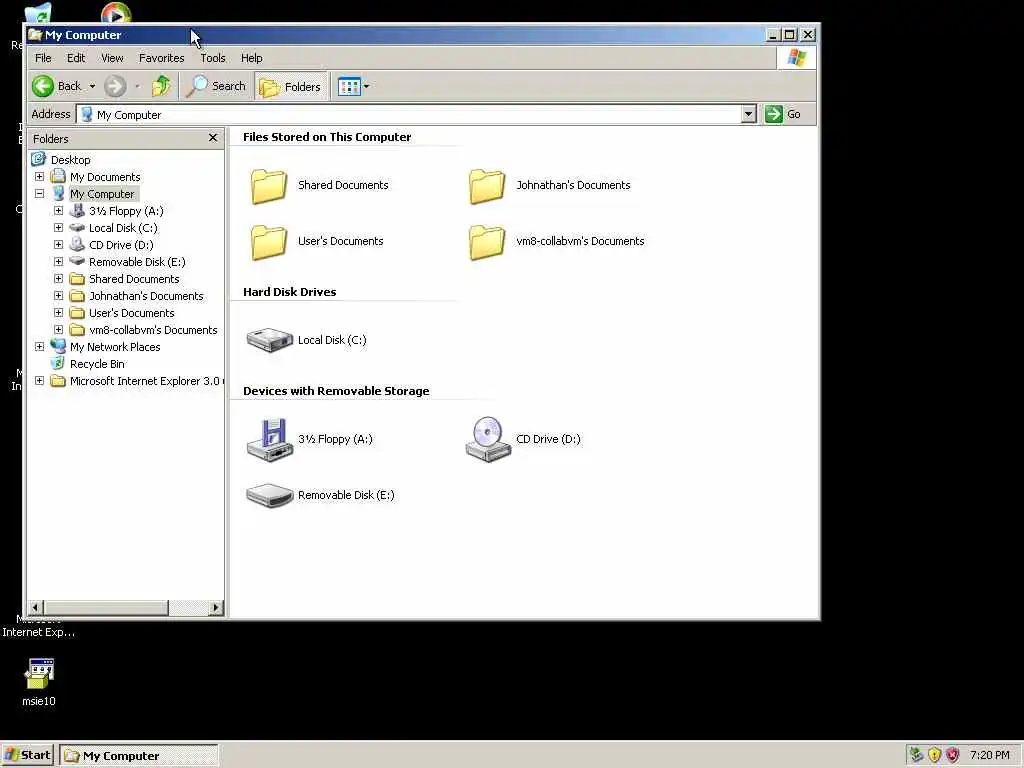Select vm8-collabvm's Documents in tree
Image resolution: width=1024 pixels, height=768 pixels.
[153, 330]
